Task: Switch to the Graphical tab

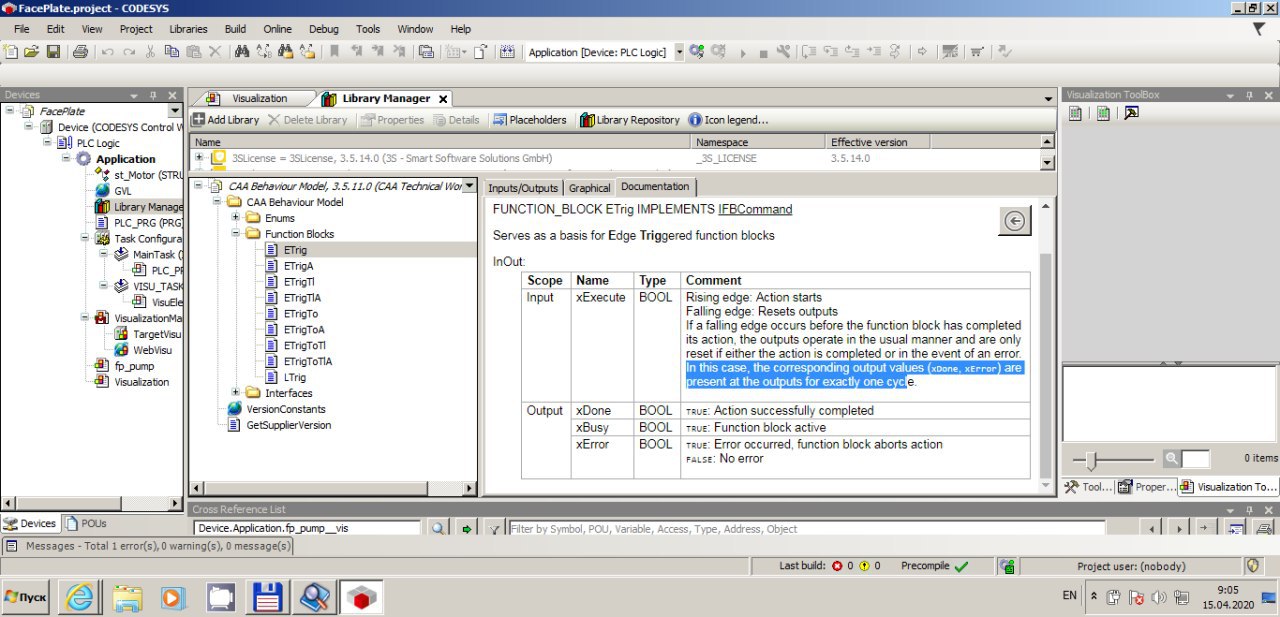Action: tap(589, 188)
